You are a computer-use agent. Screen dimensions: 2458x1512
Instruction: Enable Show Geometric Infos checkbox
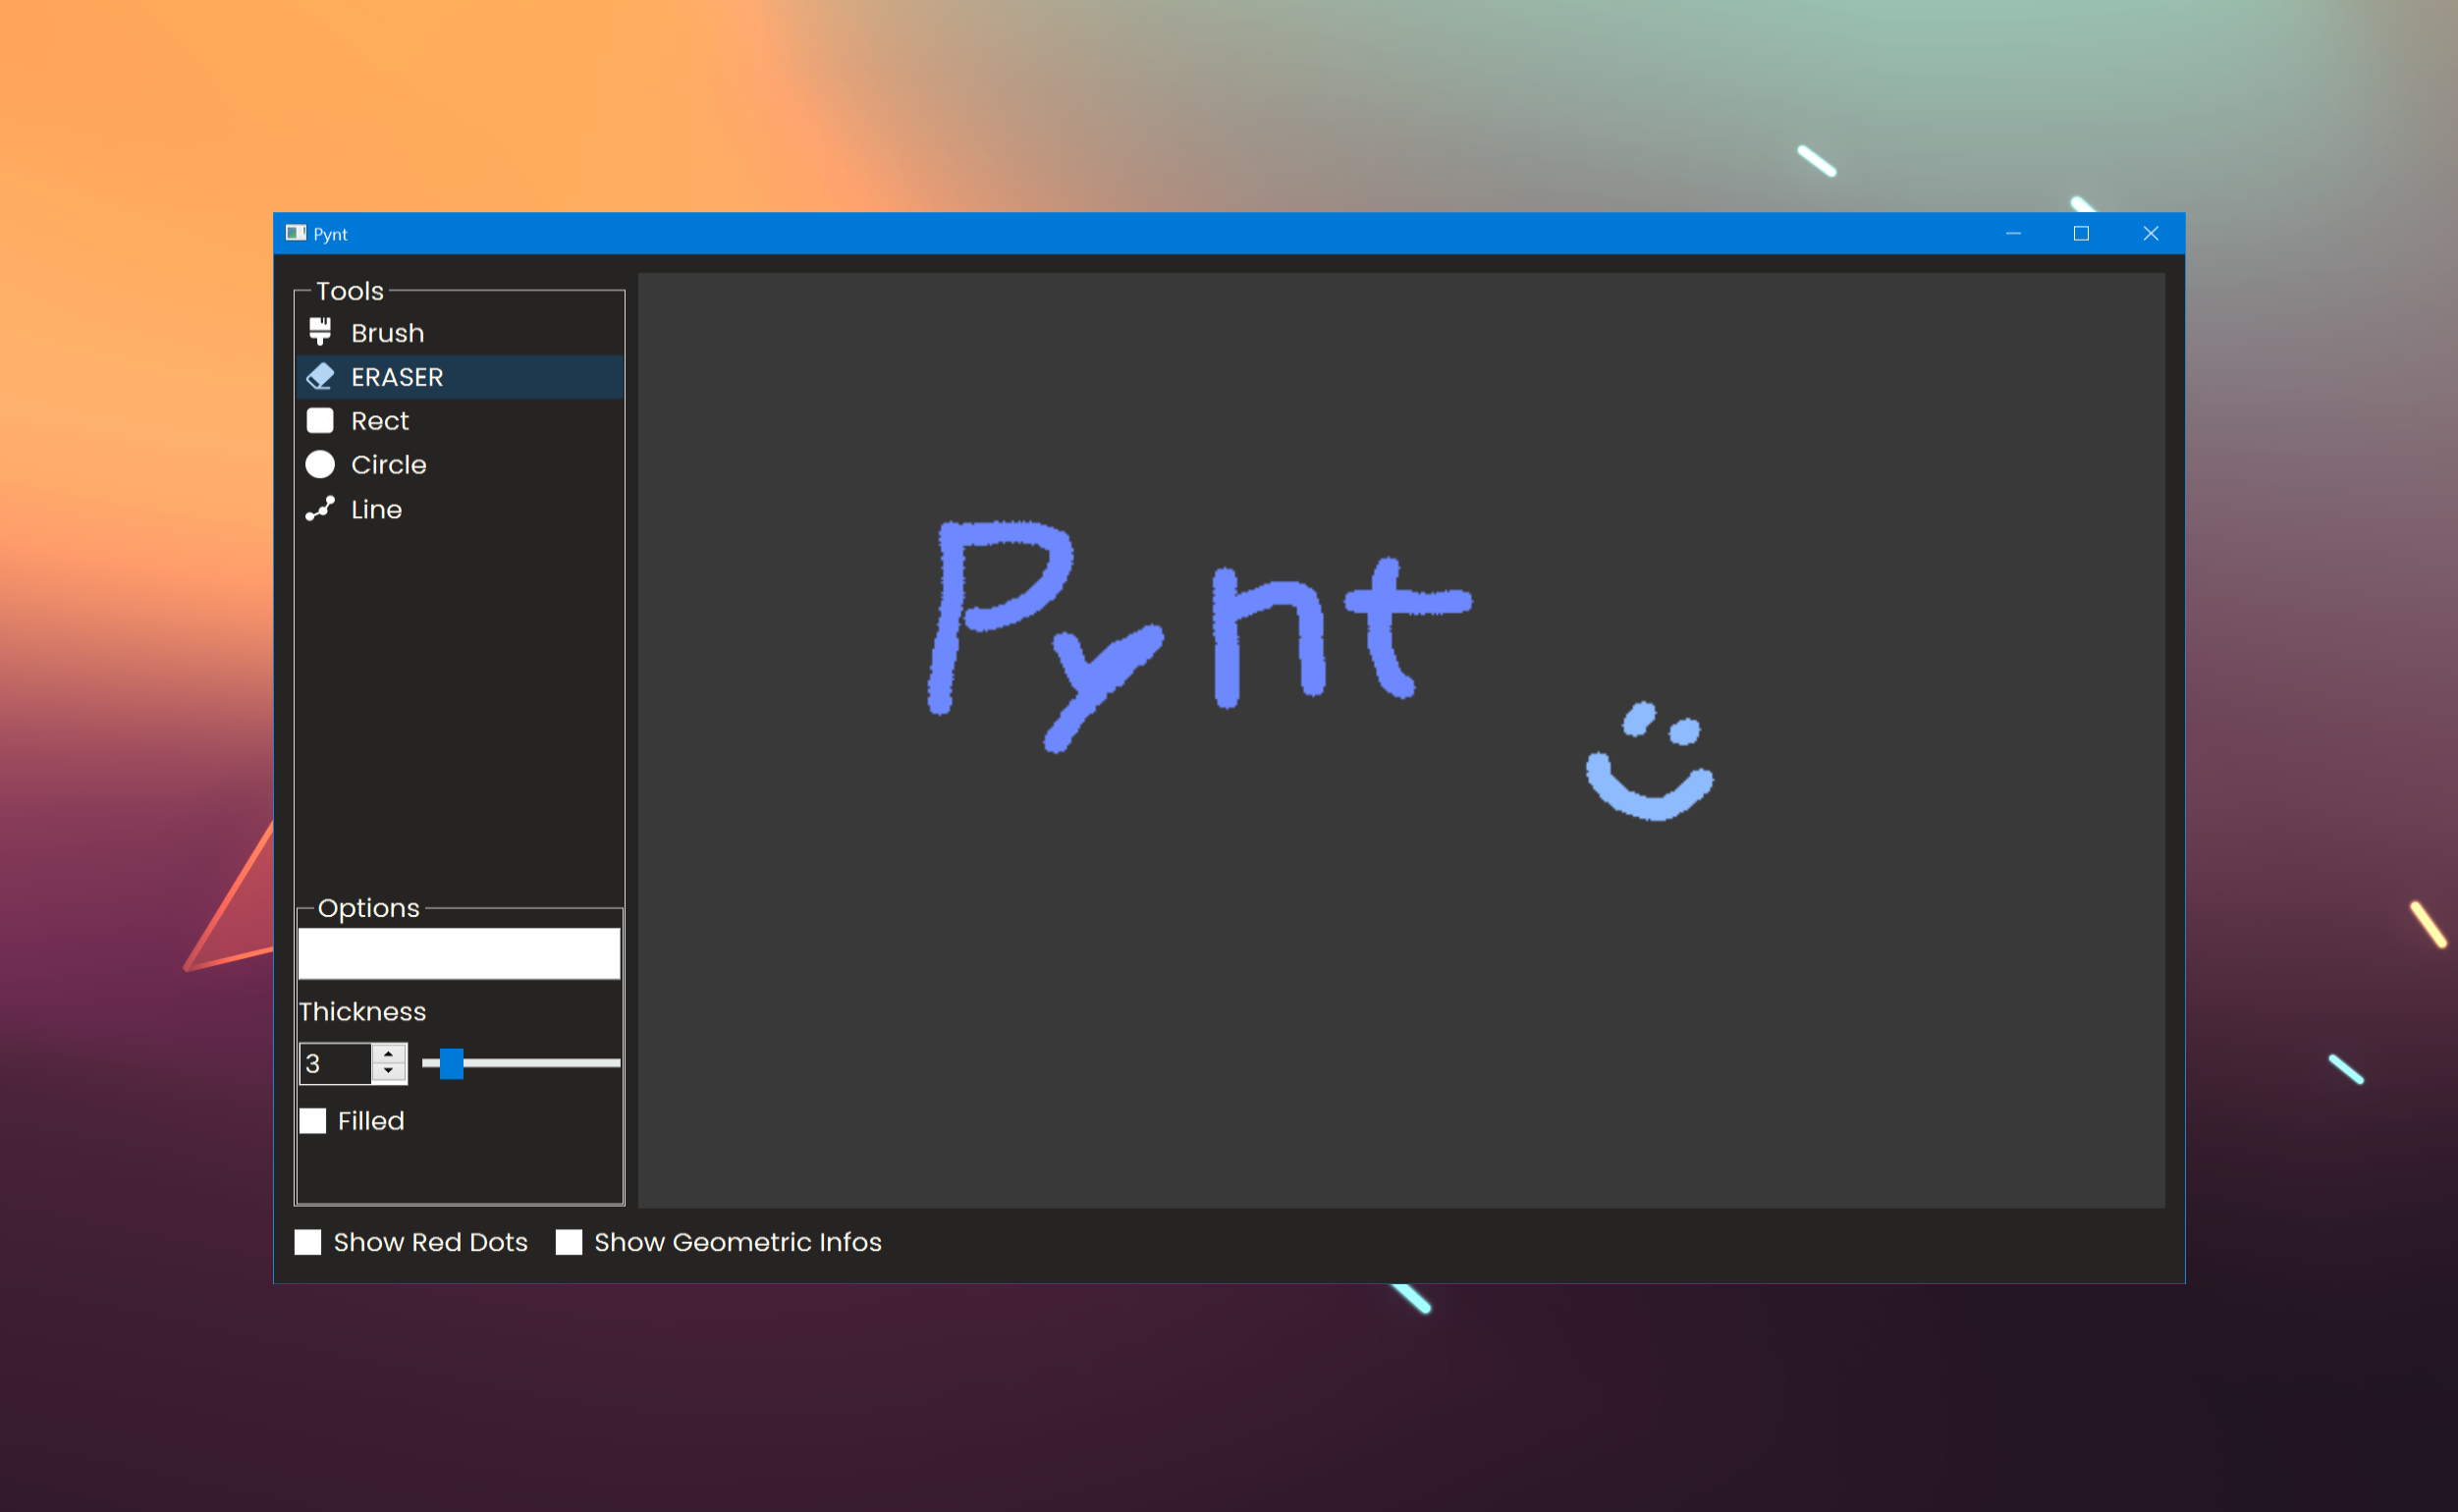[x=569, y=1242]
